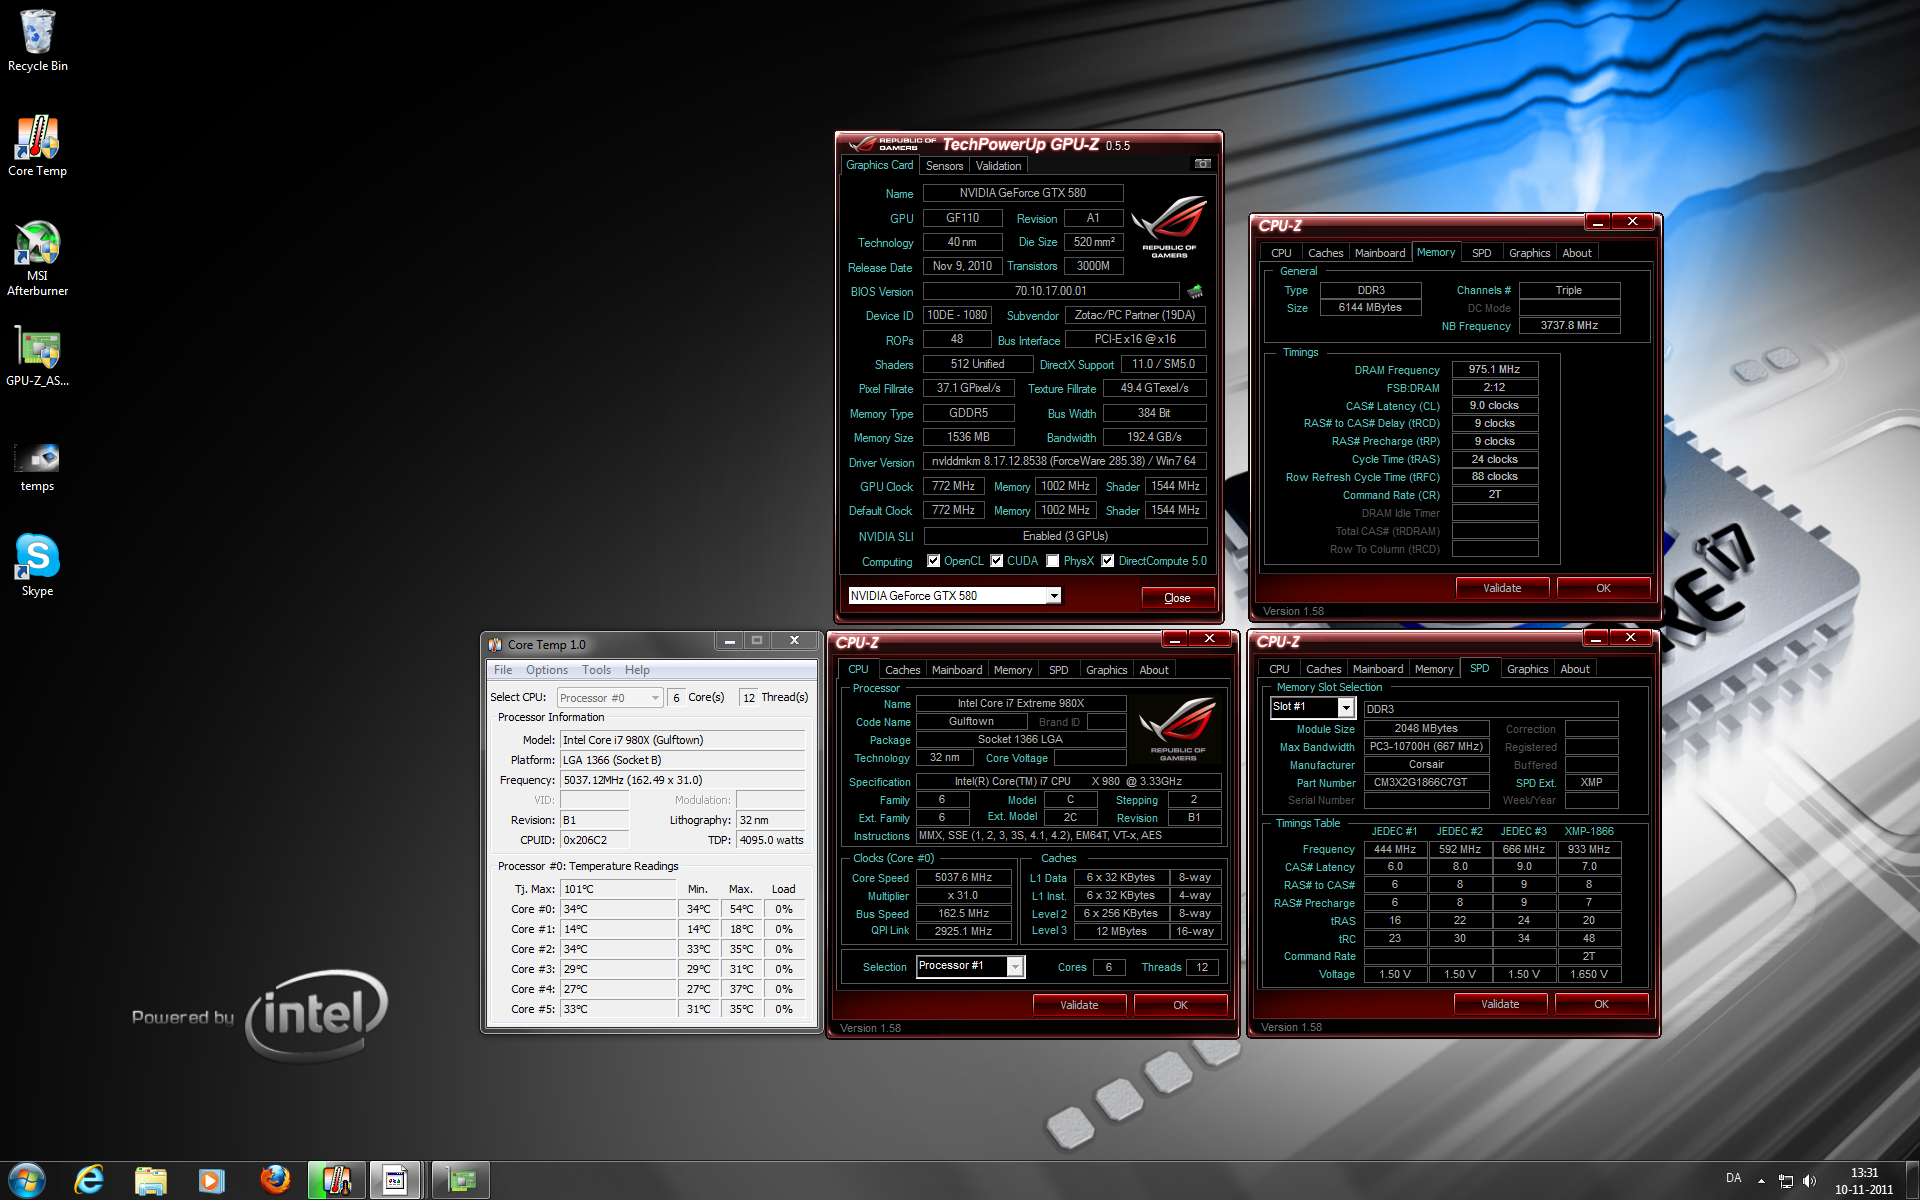Screen dimensions: 1920x1200
Task: Switch to Core Temp taskbar item
Action: (x=335, y=1180)
